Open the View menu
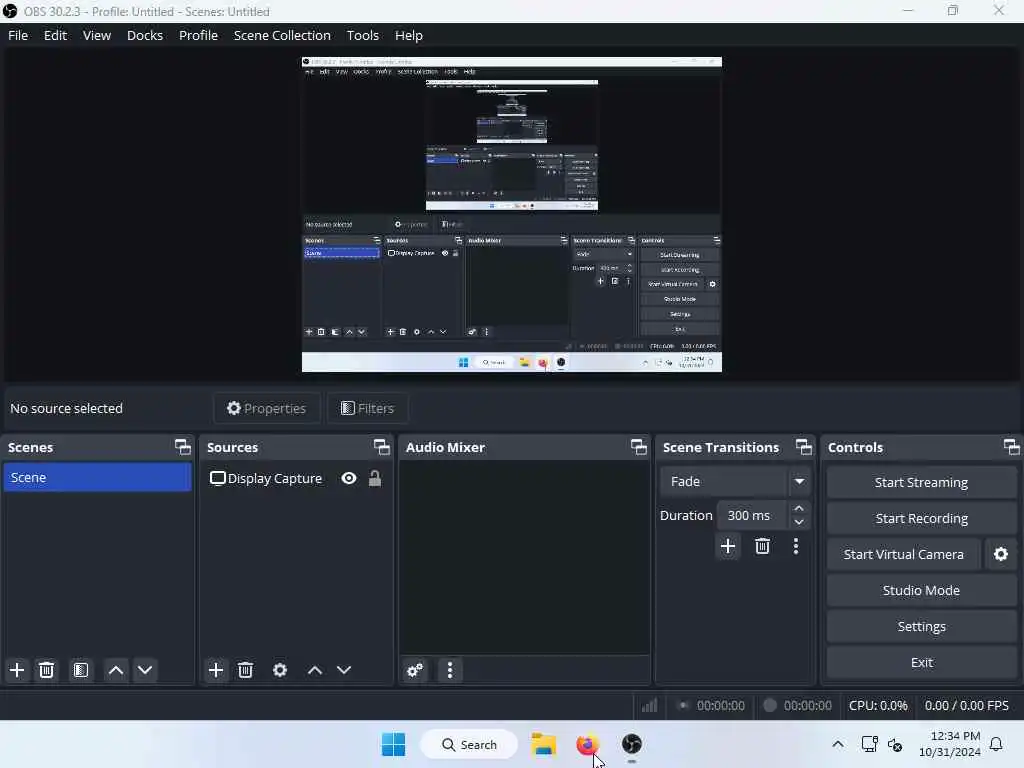The width and height of the screenshot is (1024, 768). 97,35
